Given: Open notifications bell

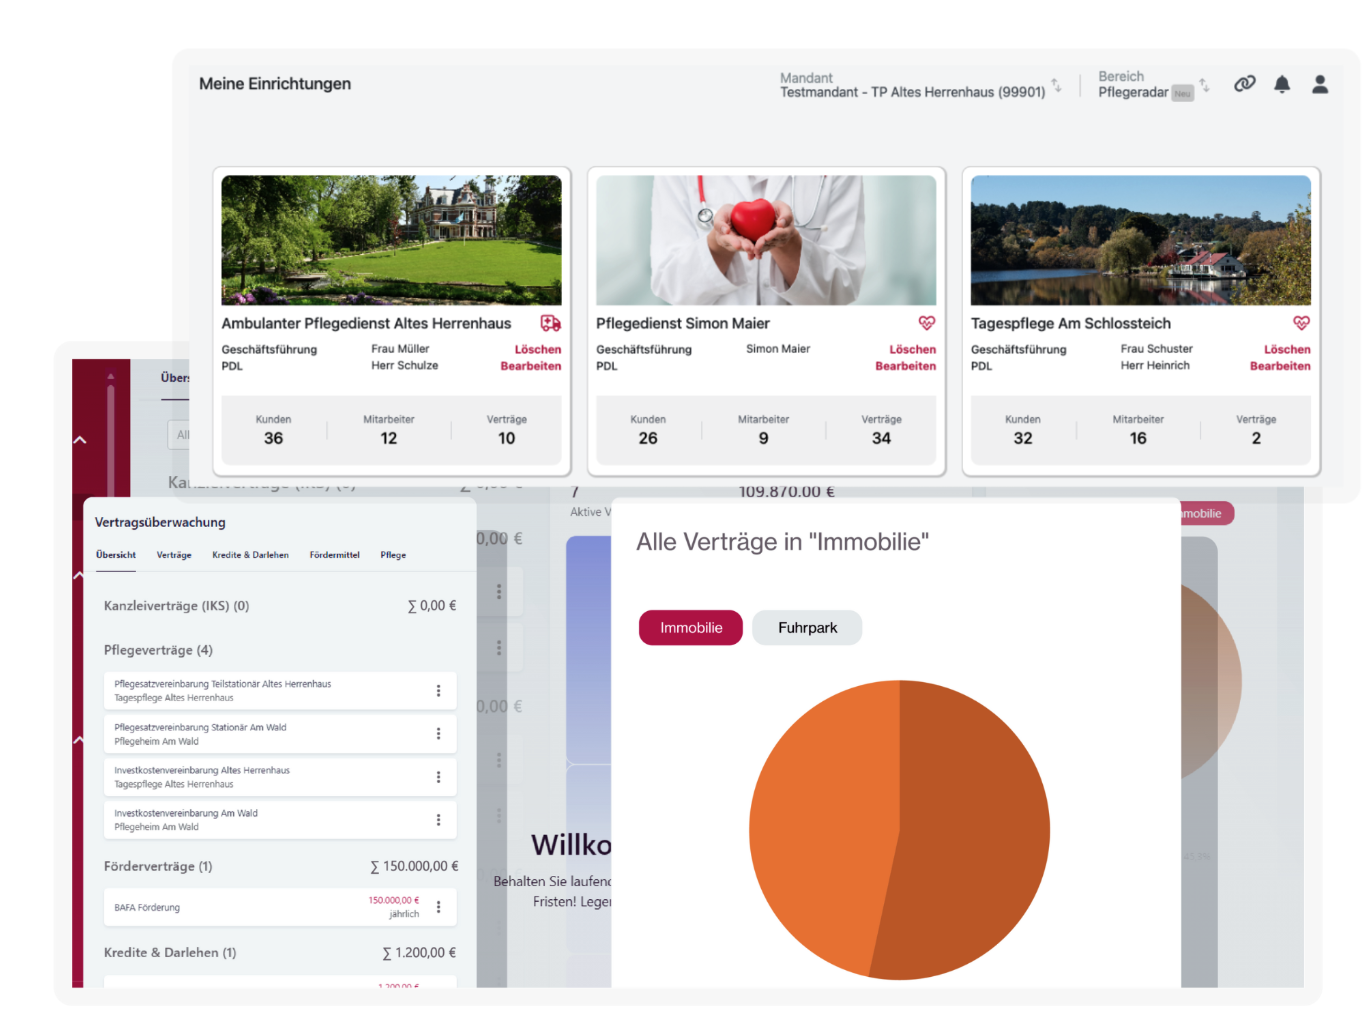Looking at the screenshot, I should coord(1282,84).
